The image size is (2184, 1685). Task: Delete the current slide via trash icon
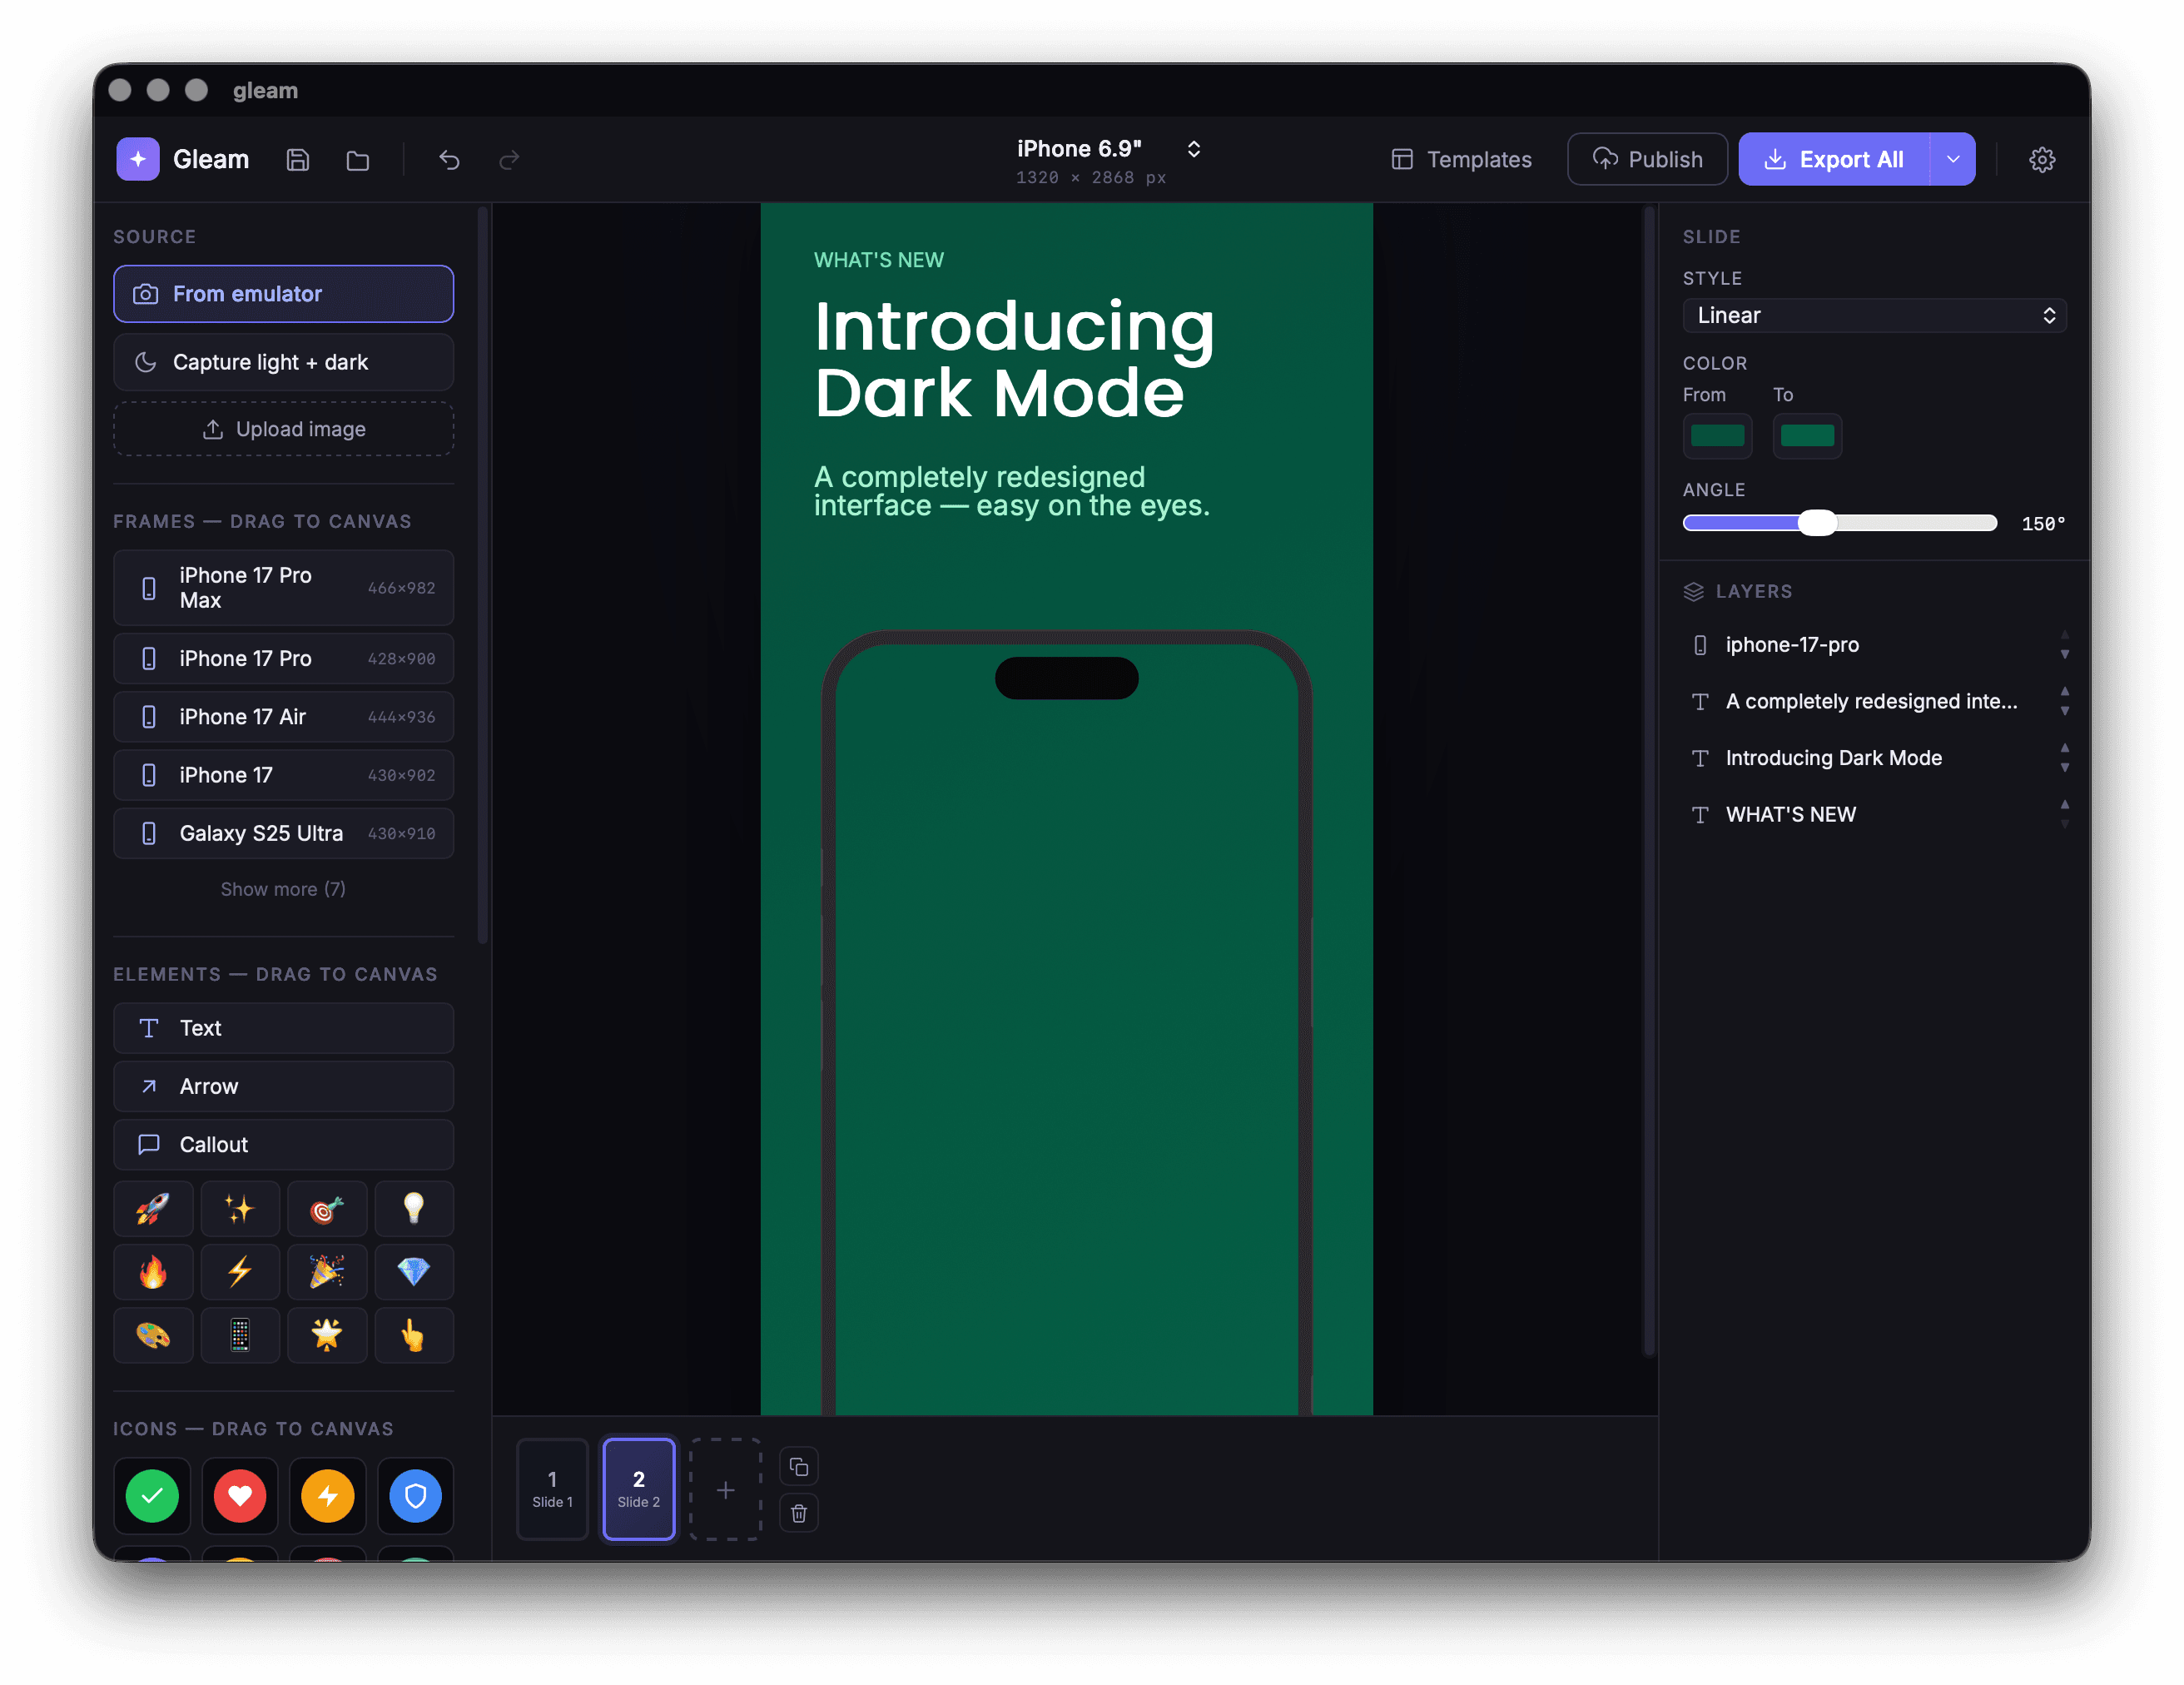click(798, 1512)
